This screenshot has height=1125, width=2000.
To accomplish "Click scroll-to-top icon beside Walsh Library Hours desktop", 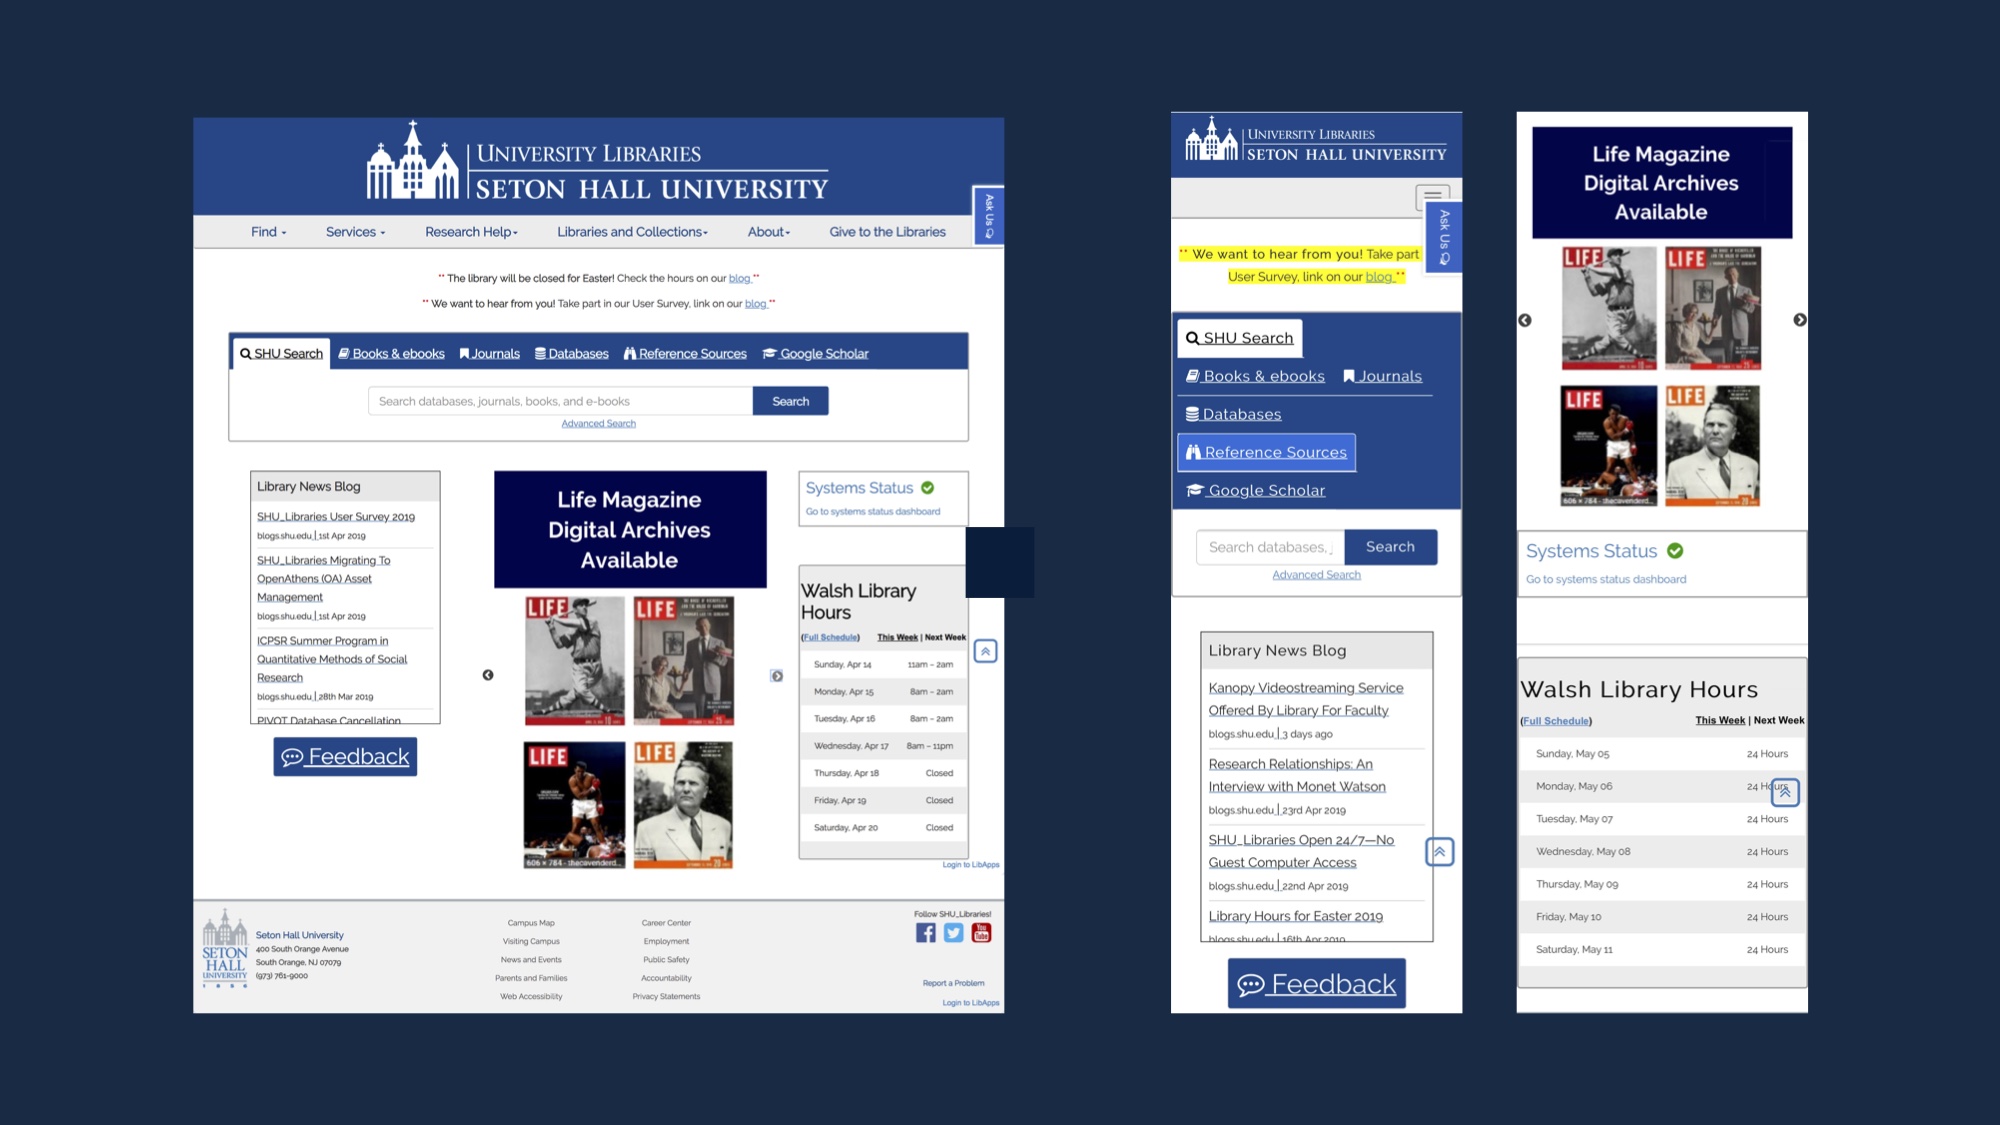I will pos(985,652).
